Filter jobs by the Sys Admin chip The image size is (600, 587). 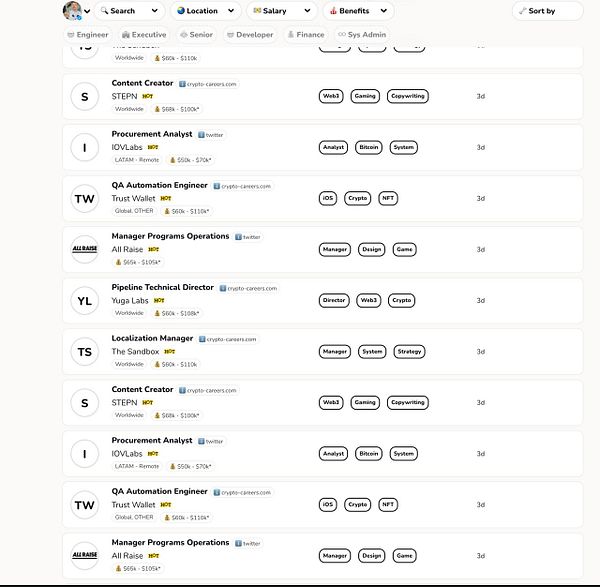(362, 34)
